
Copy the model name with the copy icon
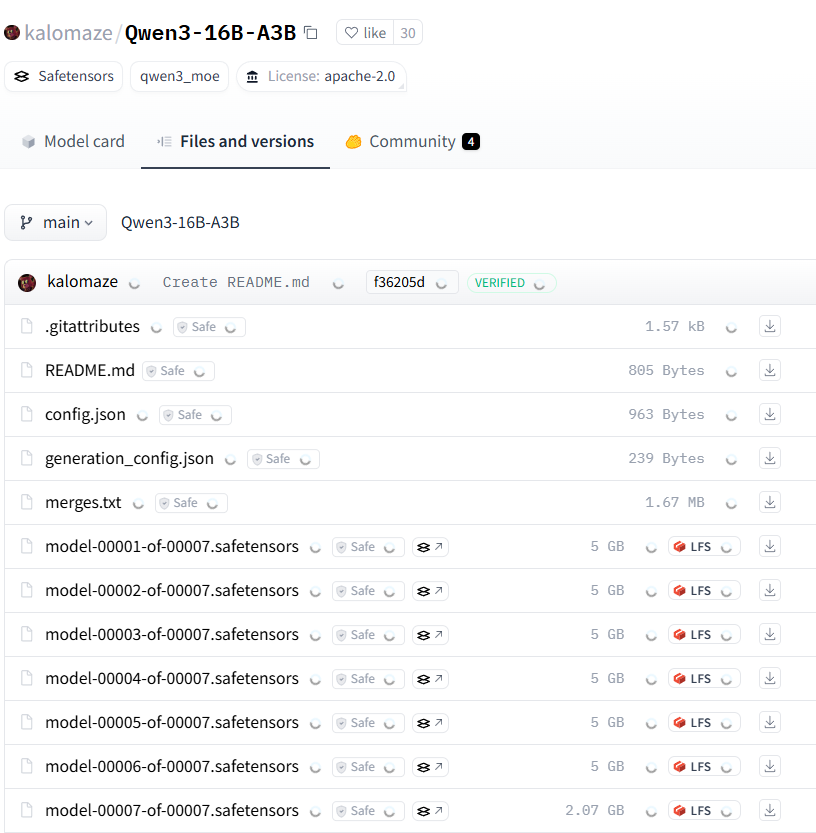coord(311,33)
